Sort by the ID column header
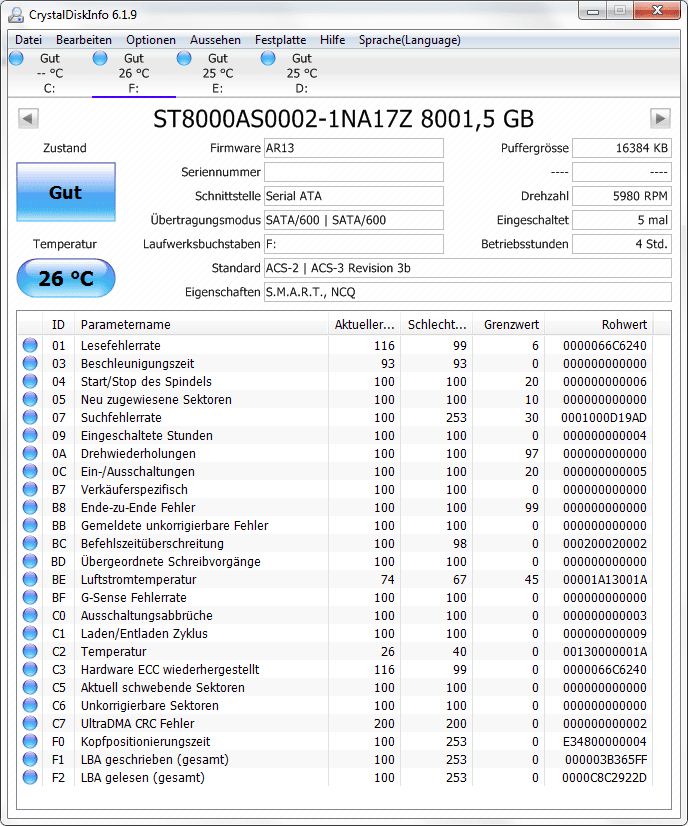This screenshot has width=688, height=826. [x=58, y=324]
